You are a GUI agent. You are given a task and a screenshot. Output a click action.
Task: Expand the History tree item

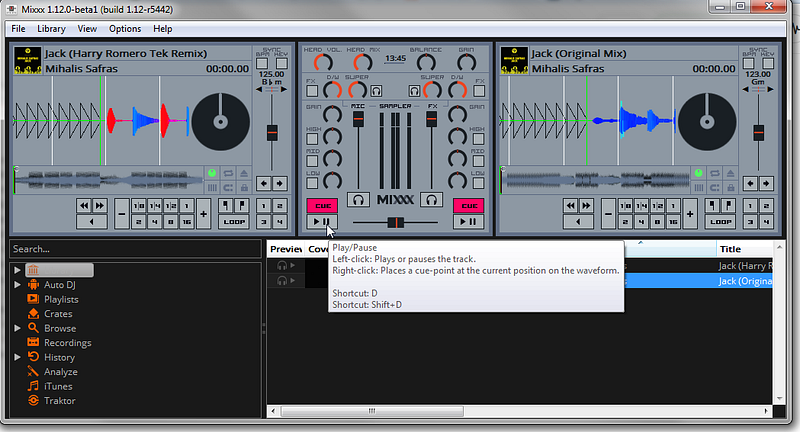click(17, 357)
